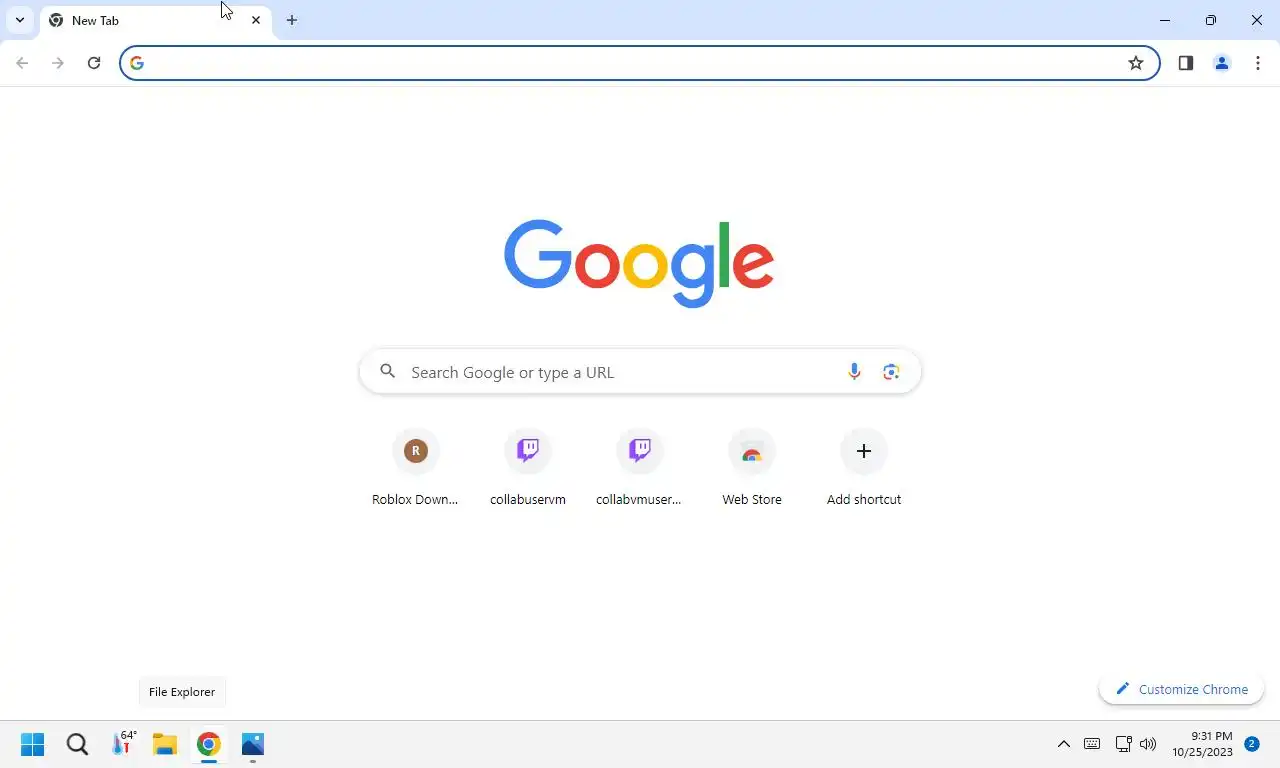The height and width of the screenshot is (768, 1280).
Task: Click the Chrome address bar
Action: pyautogui.click(x=640, y=63)
